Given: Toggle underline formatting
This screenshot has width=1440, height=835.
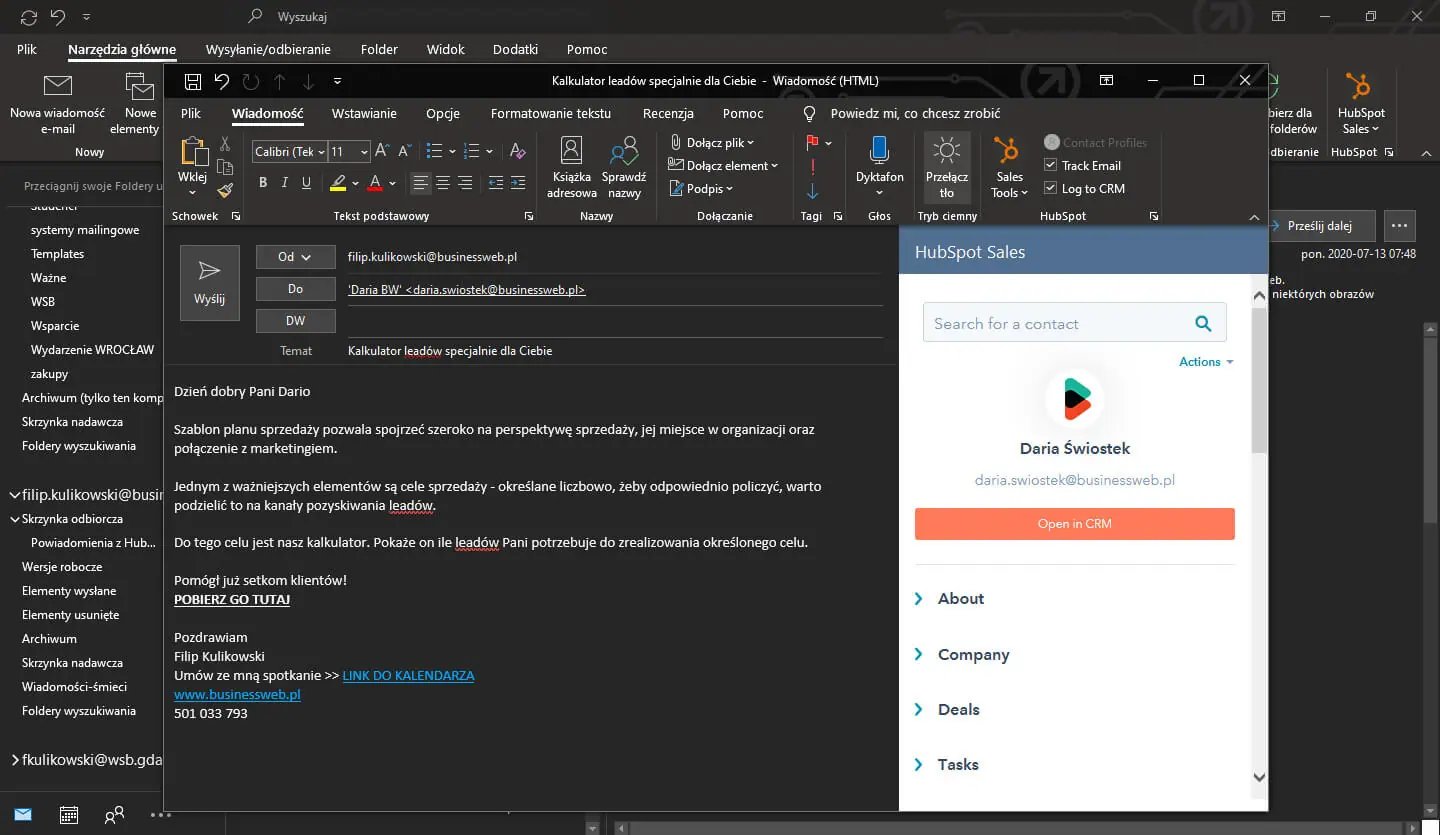Looking at the screenshot, I should pos(306,183).
